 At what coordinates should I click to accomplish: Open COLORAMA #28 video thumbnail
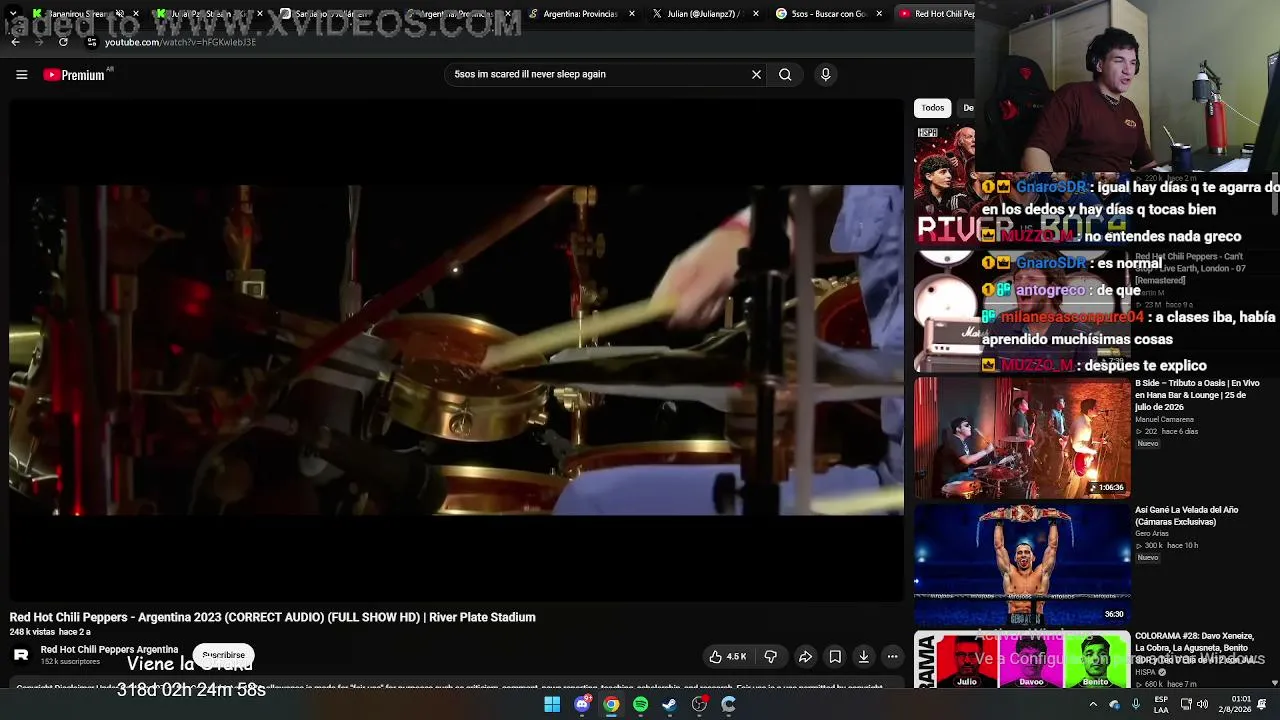(1022, 660)
